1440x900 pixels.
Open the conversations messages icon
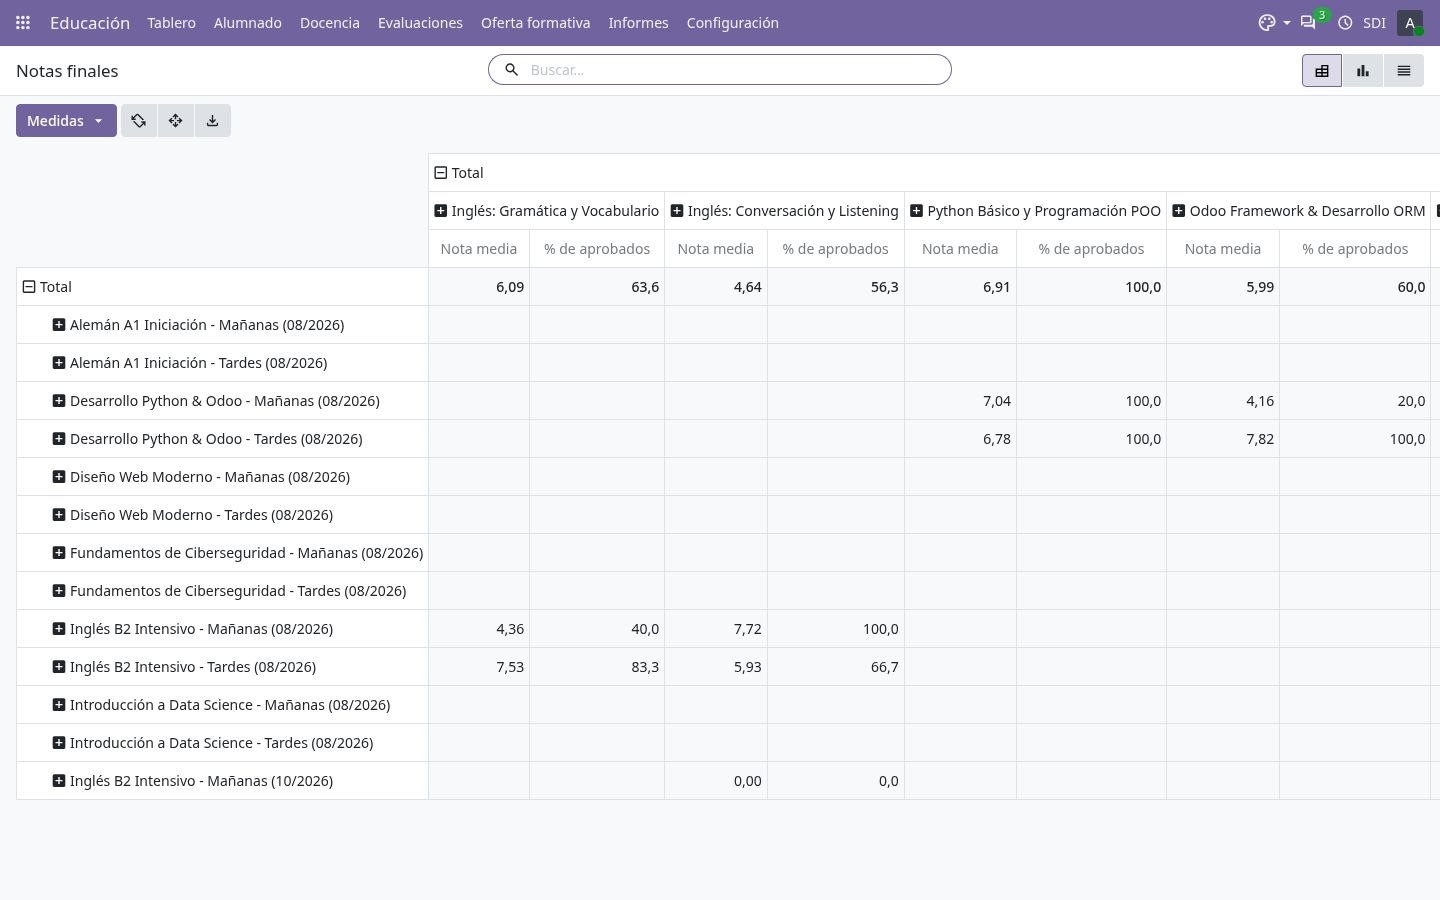(x=1308, y=22)
